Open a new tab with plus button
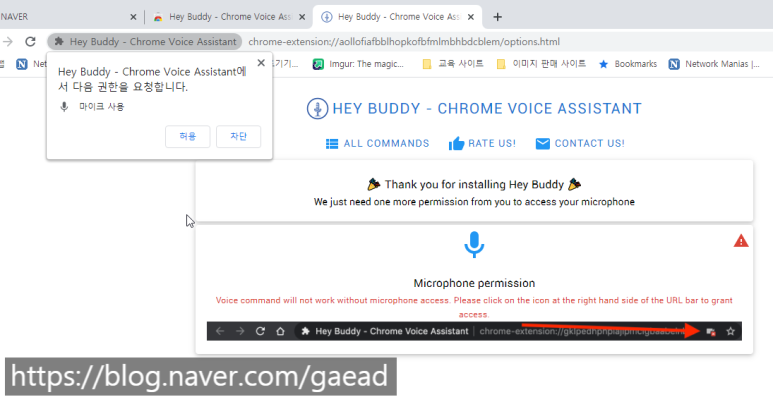The height and width of the screenshot is (397, 773). pos(497,17)
